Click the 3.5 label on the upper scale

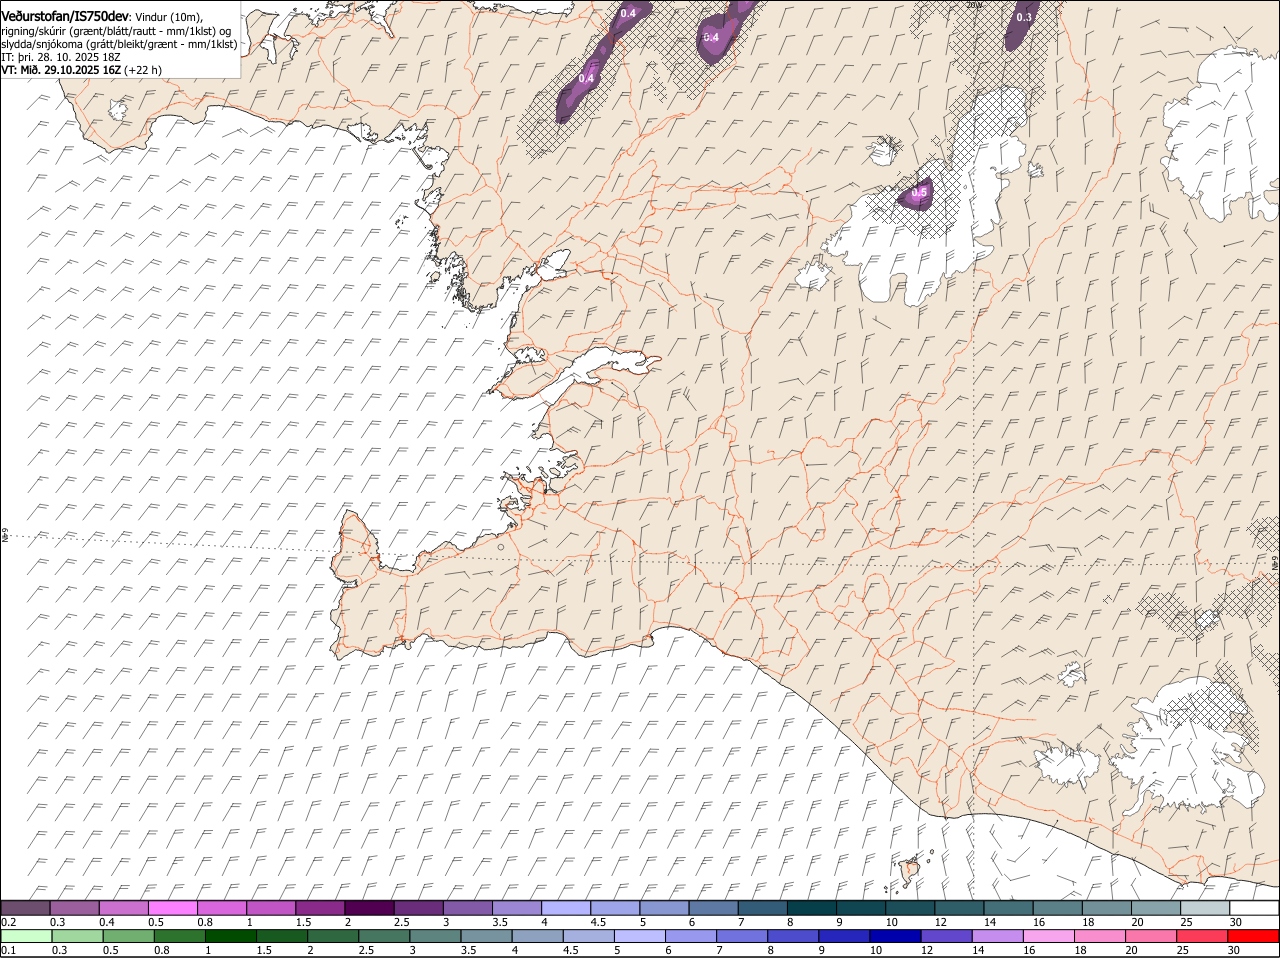(x=500, y=921)
